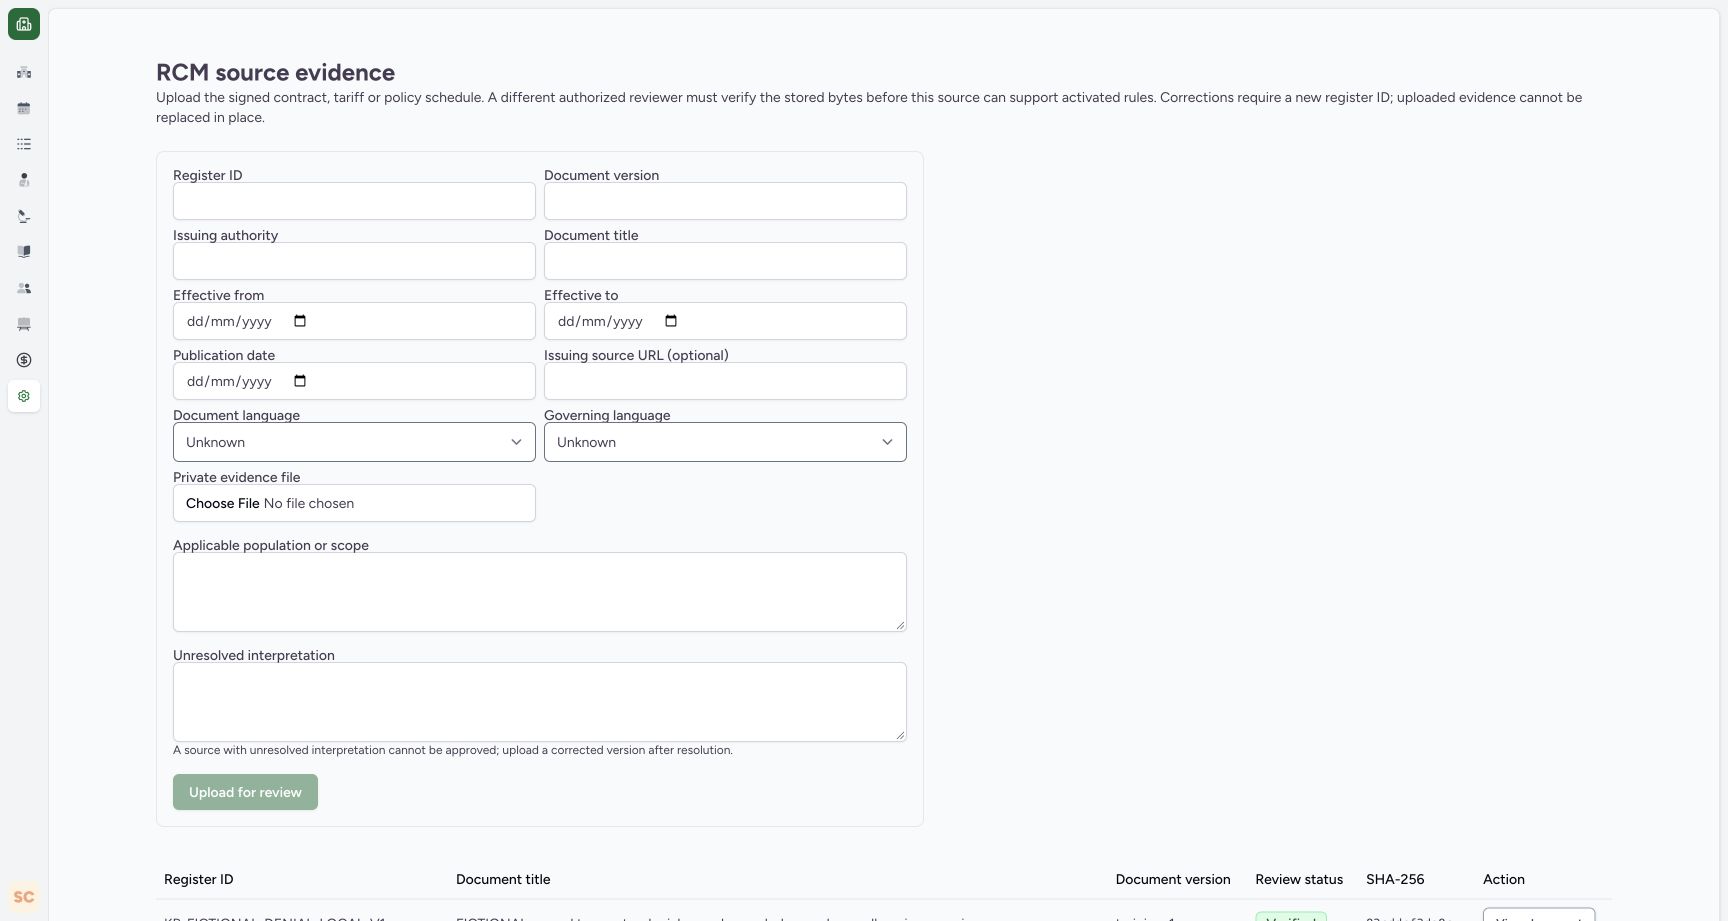Open the checklist sidebar icon
Viewport: 1728px width, 921px height.
(24, 144)
